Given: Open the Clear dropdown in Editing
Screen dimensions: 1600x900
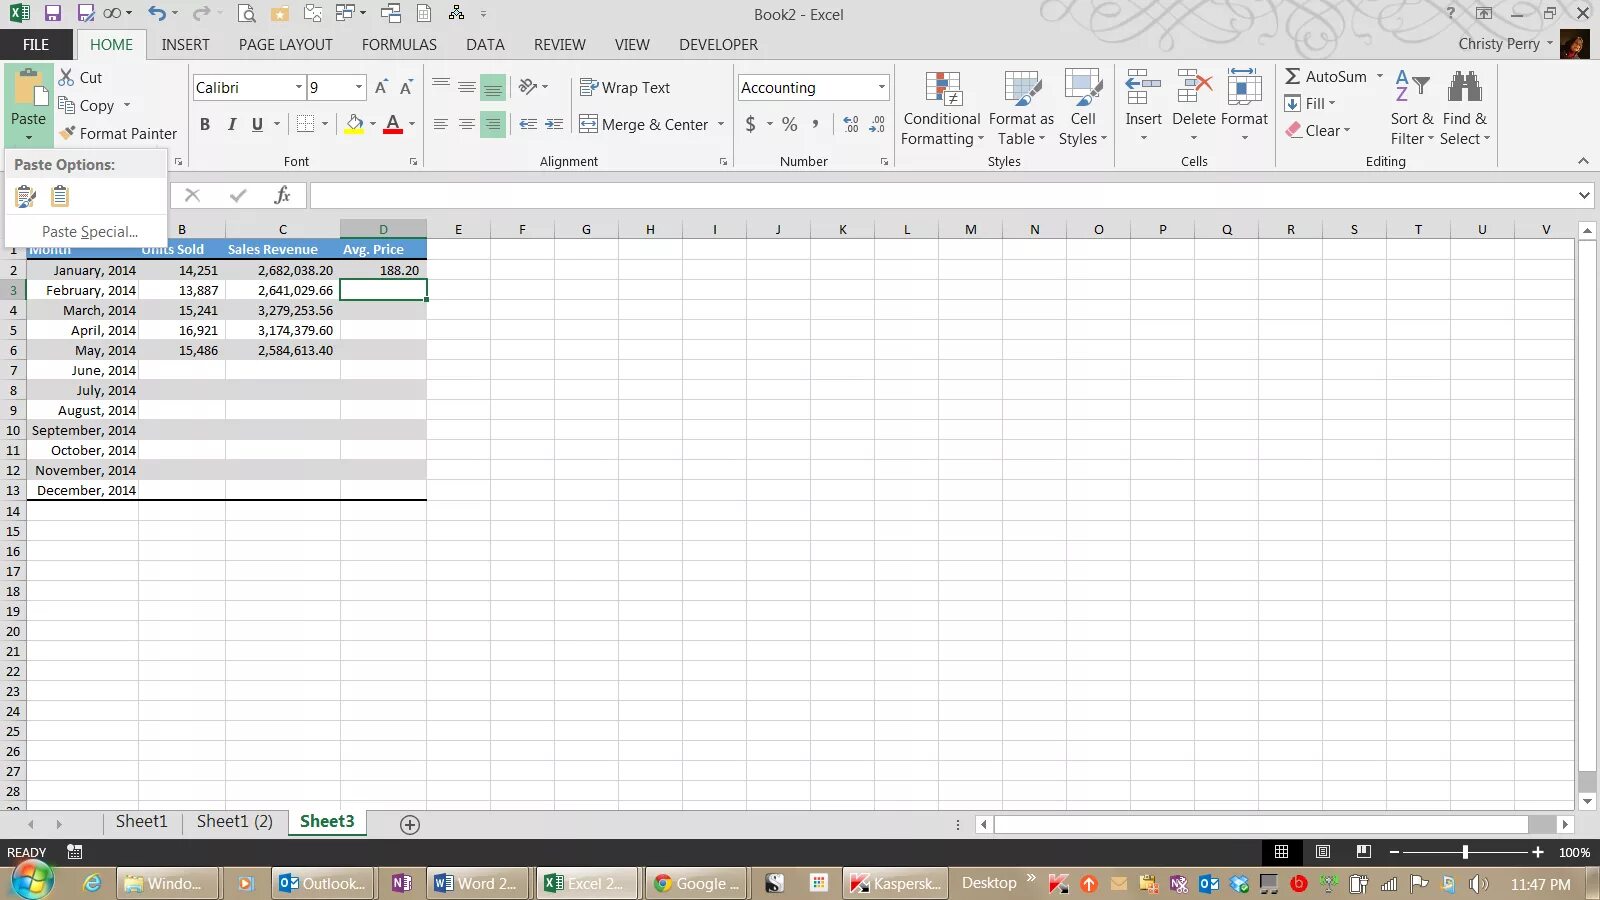Looking at the screenshot, I should click(x=1318, y=130).
